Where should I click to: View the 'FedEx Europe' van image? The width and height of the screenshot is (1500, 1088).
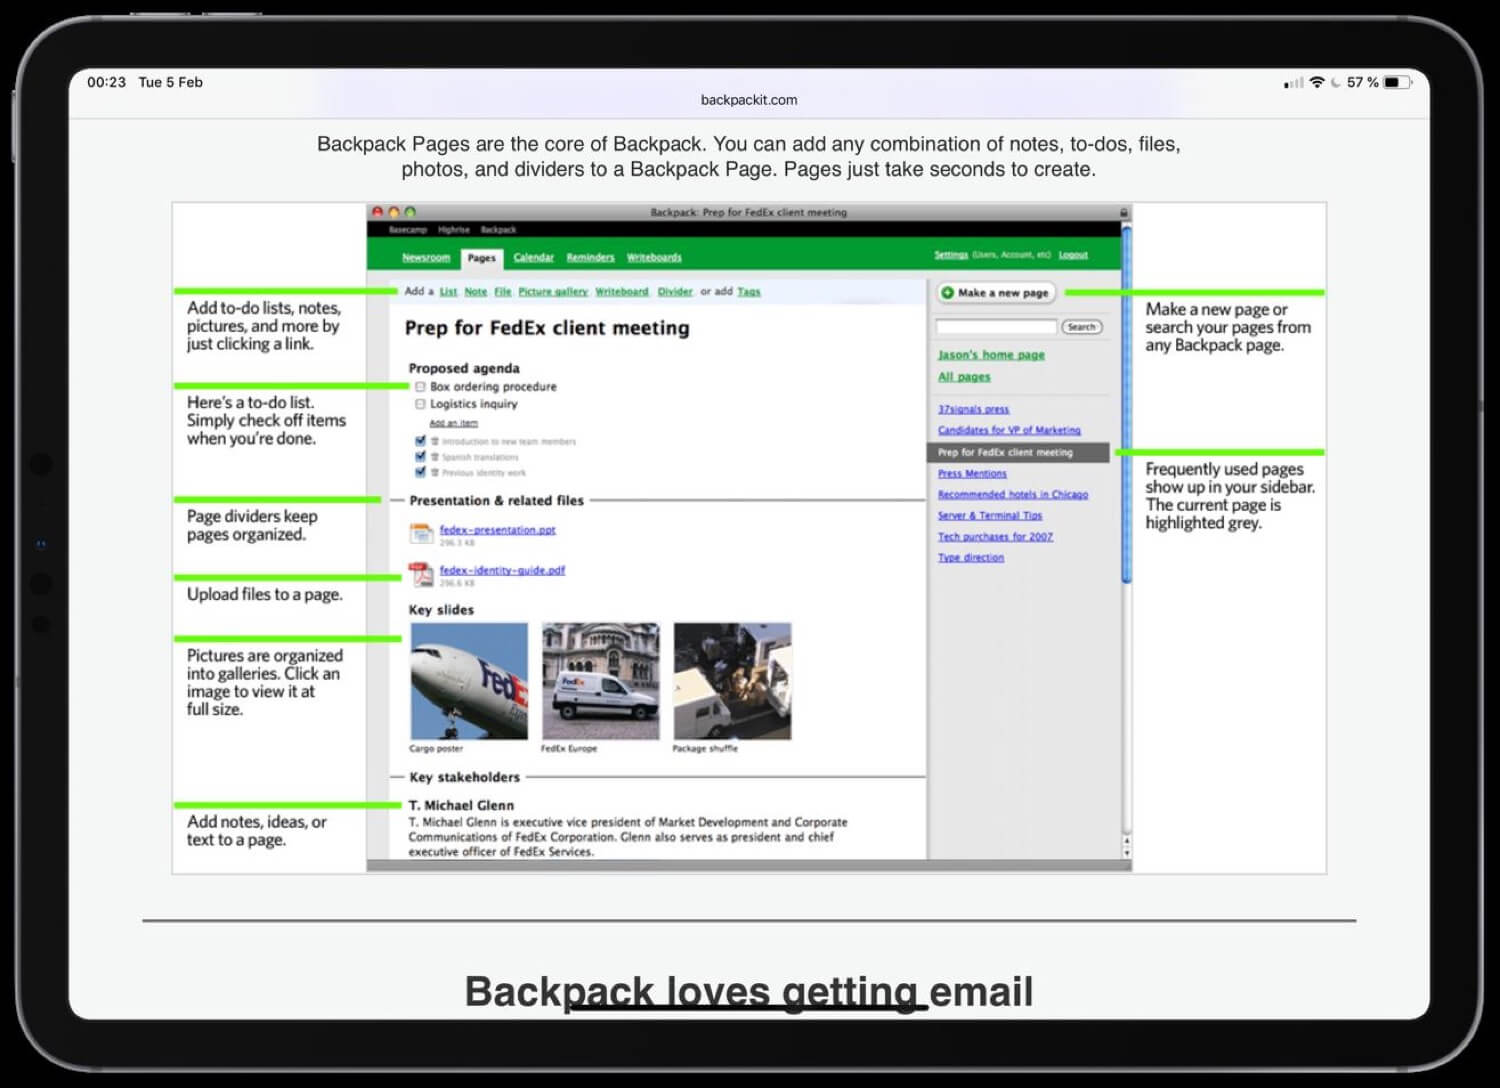[x=601, y=681]
